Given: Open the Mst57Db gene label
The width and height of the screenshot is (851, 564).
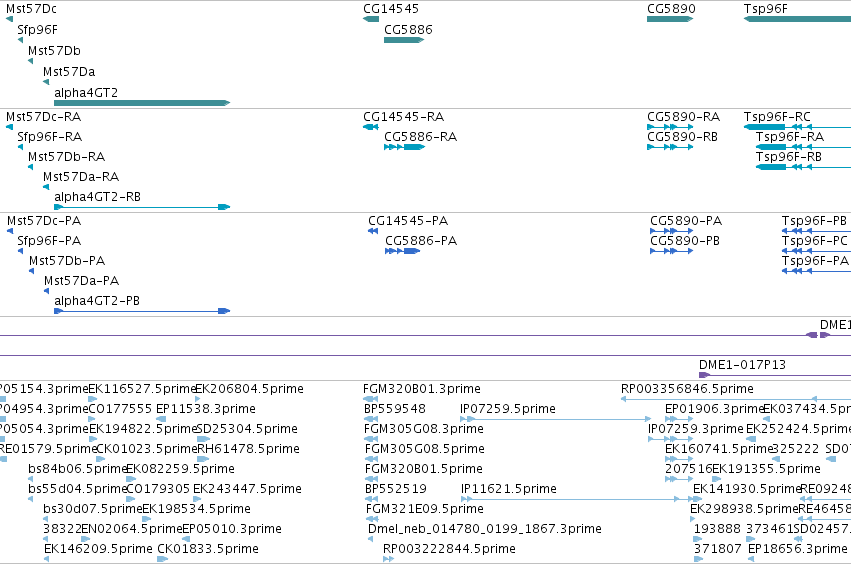Looking at the screenshot, I should click(54, 51).
